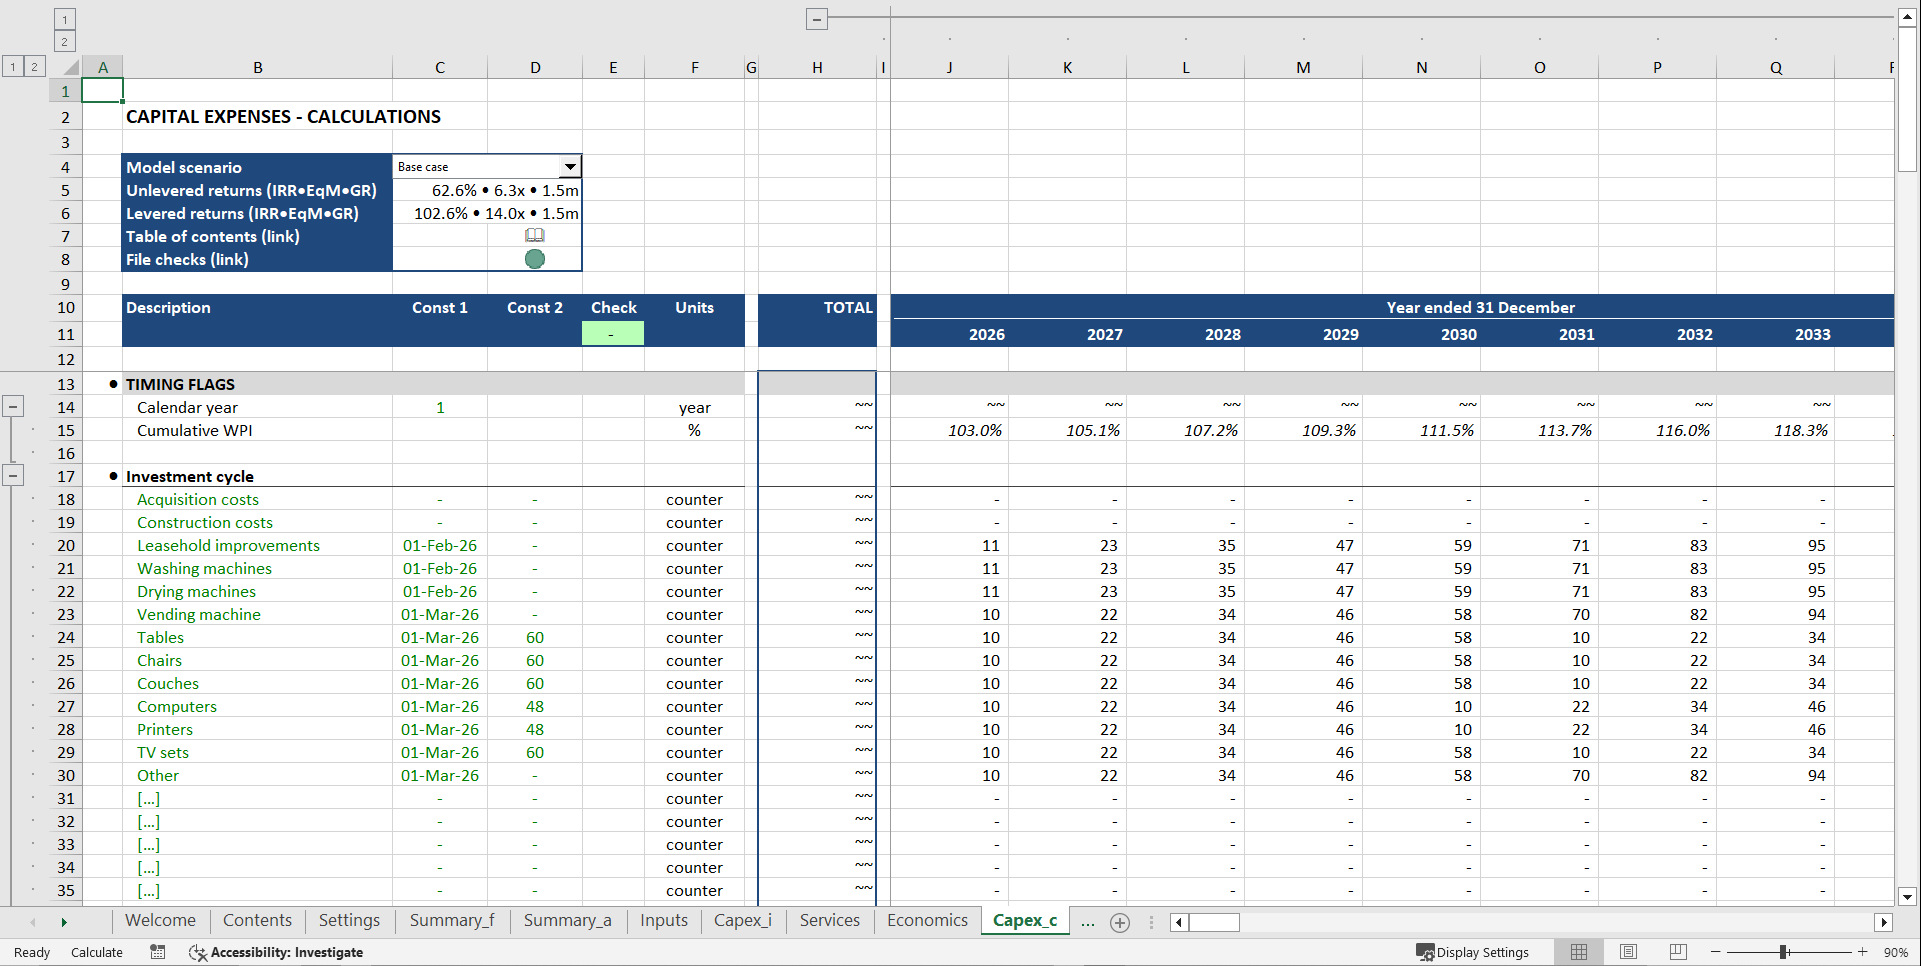Add a new worksheet with plus icon
Viewport: 1921px width, 966px height.
click(x=1119, y=922)
